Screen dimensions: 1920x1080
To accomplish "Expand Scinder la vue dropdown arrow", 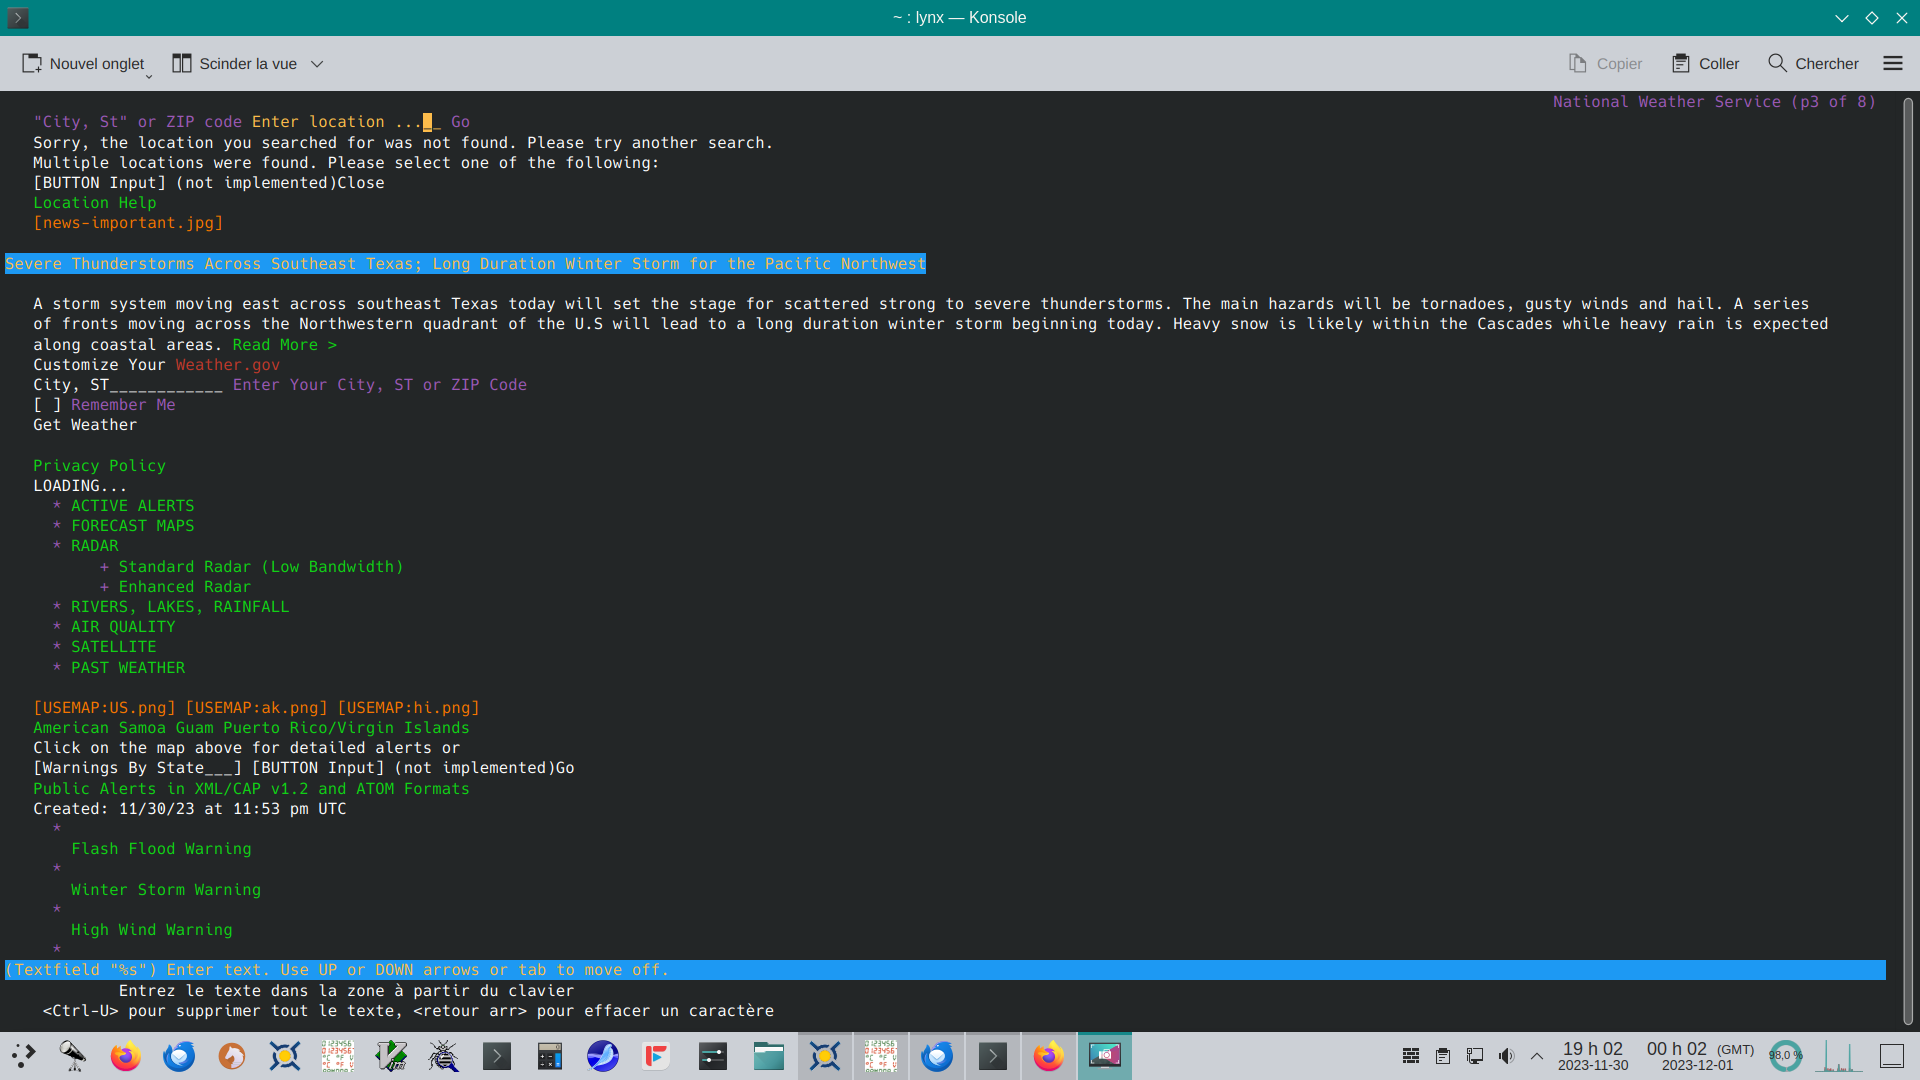I will pos(317,64).
